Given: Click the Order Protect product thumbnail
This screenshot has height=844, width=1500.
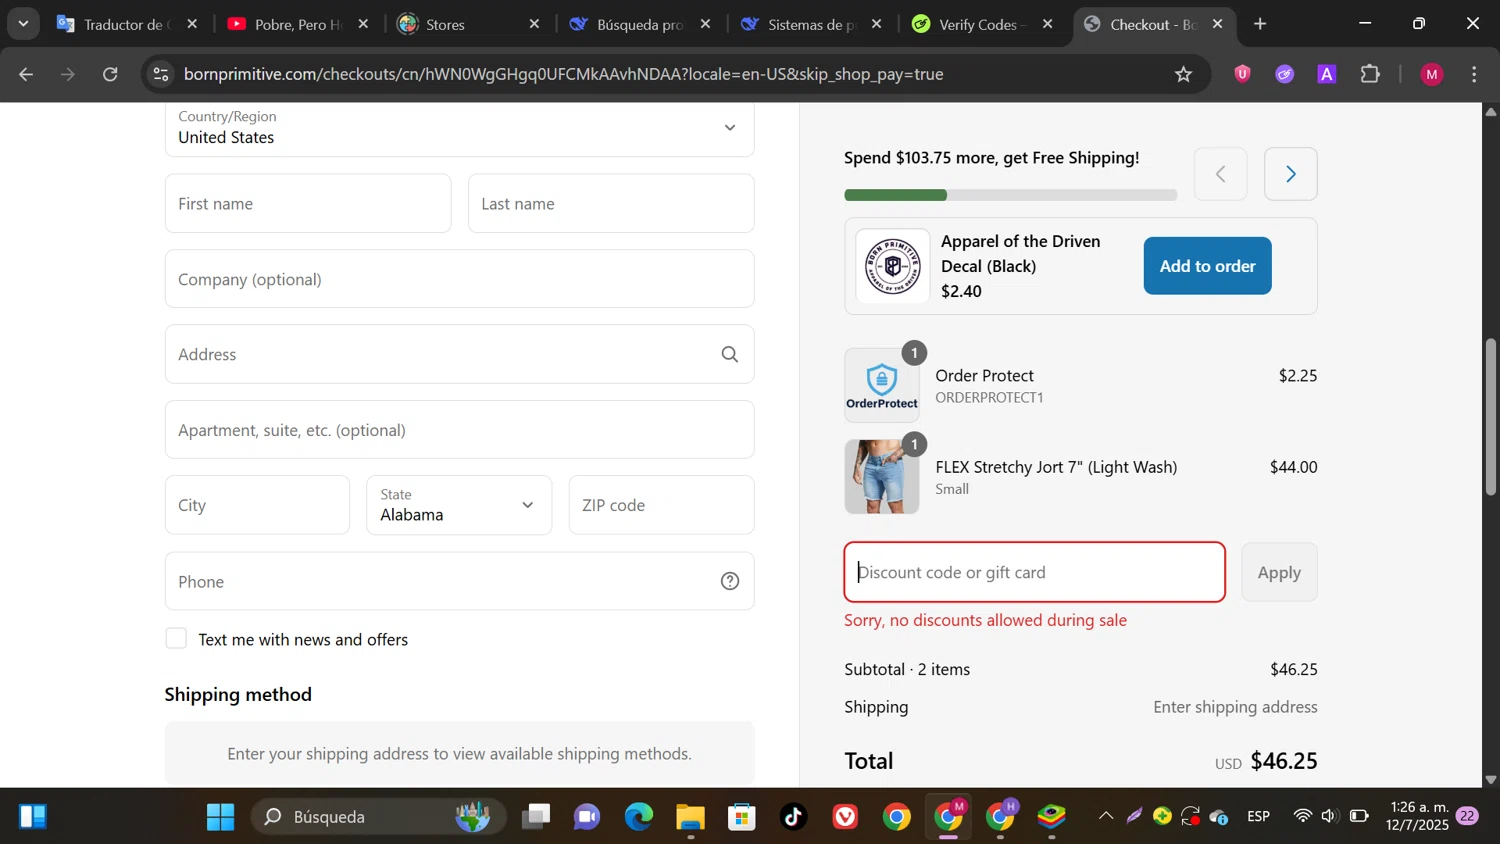Looking at the screenshot, I should 881,385.
